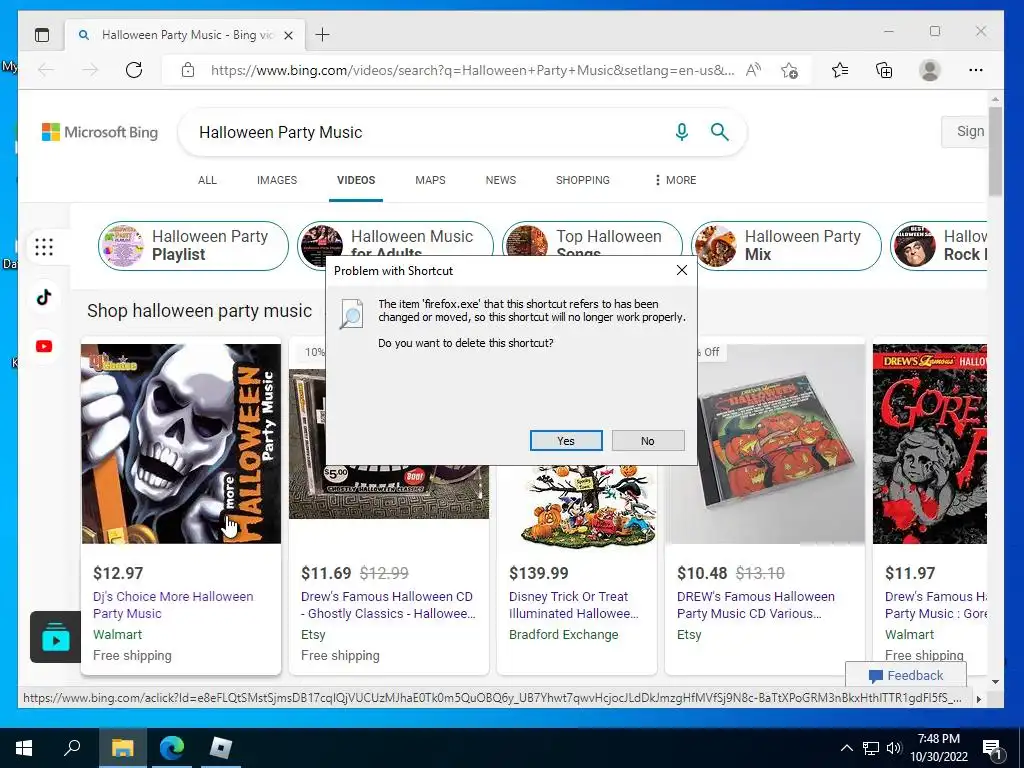The width and height of the screenshot is (1024, 768).
Task: Click the status bar right arrow
Action: (978, 698)
